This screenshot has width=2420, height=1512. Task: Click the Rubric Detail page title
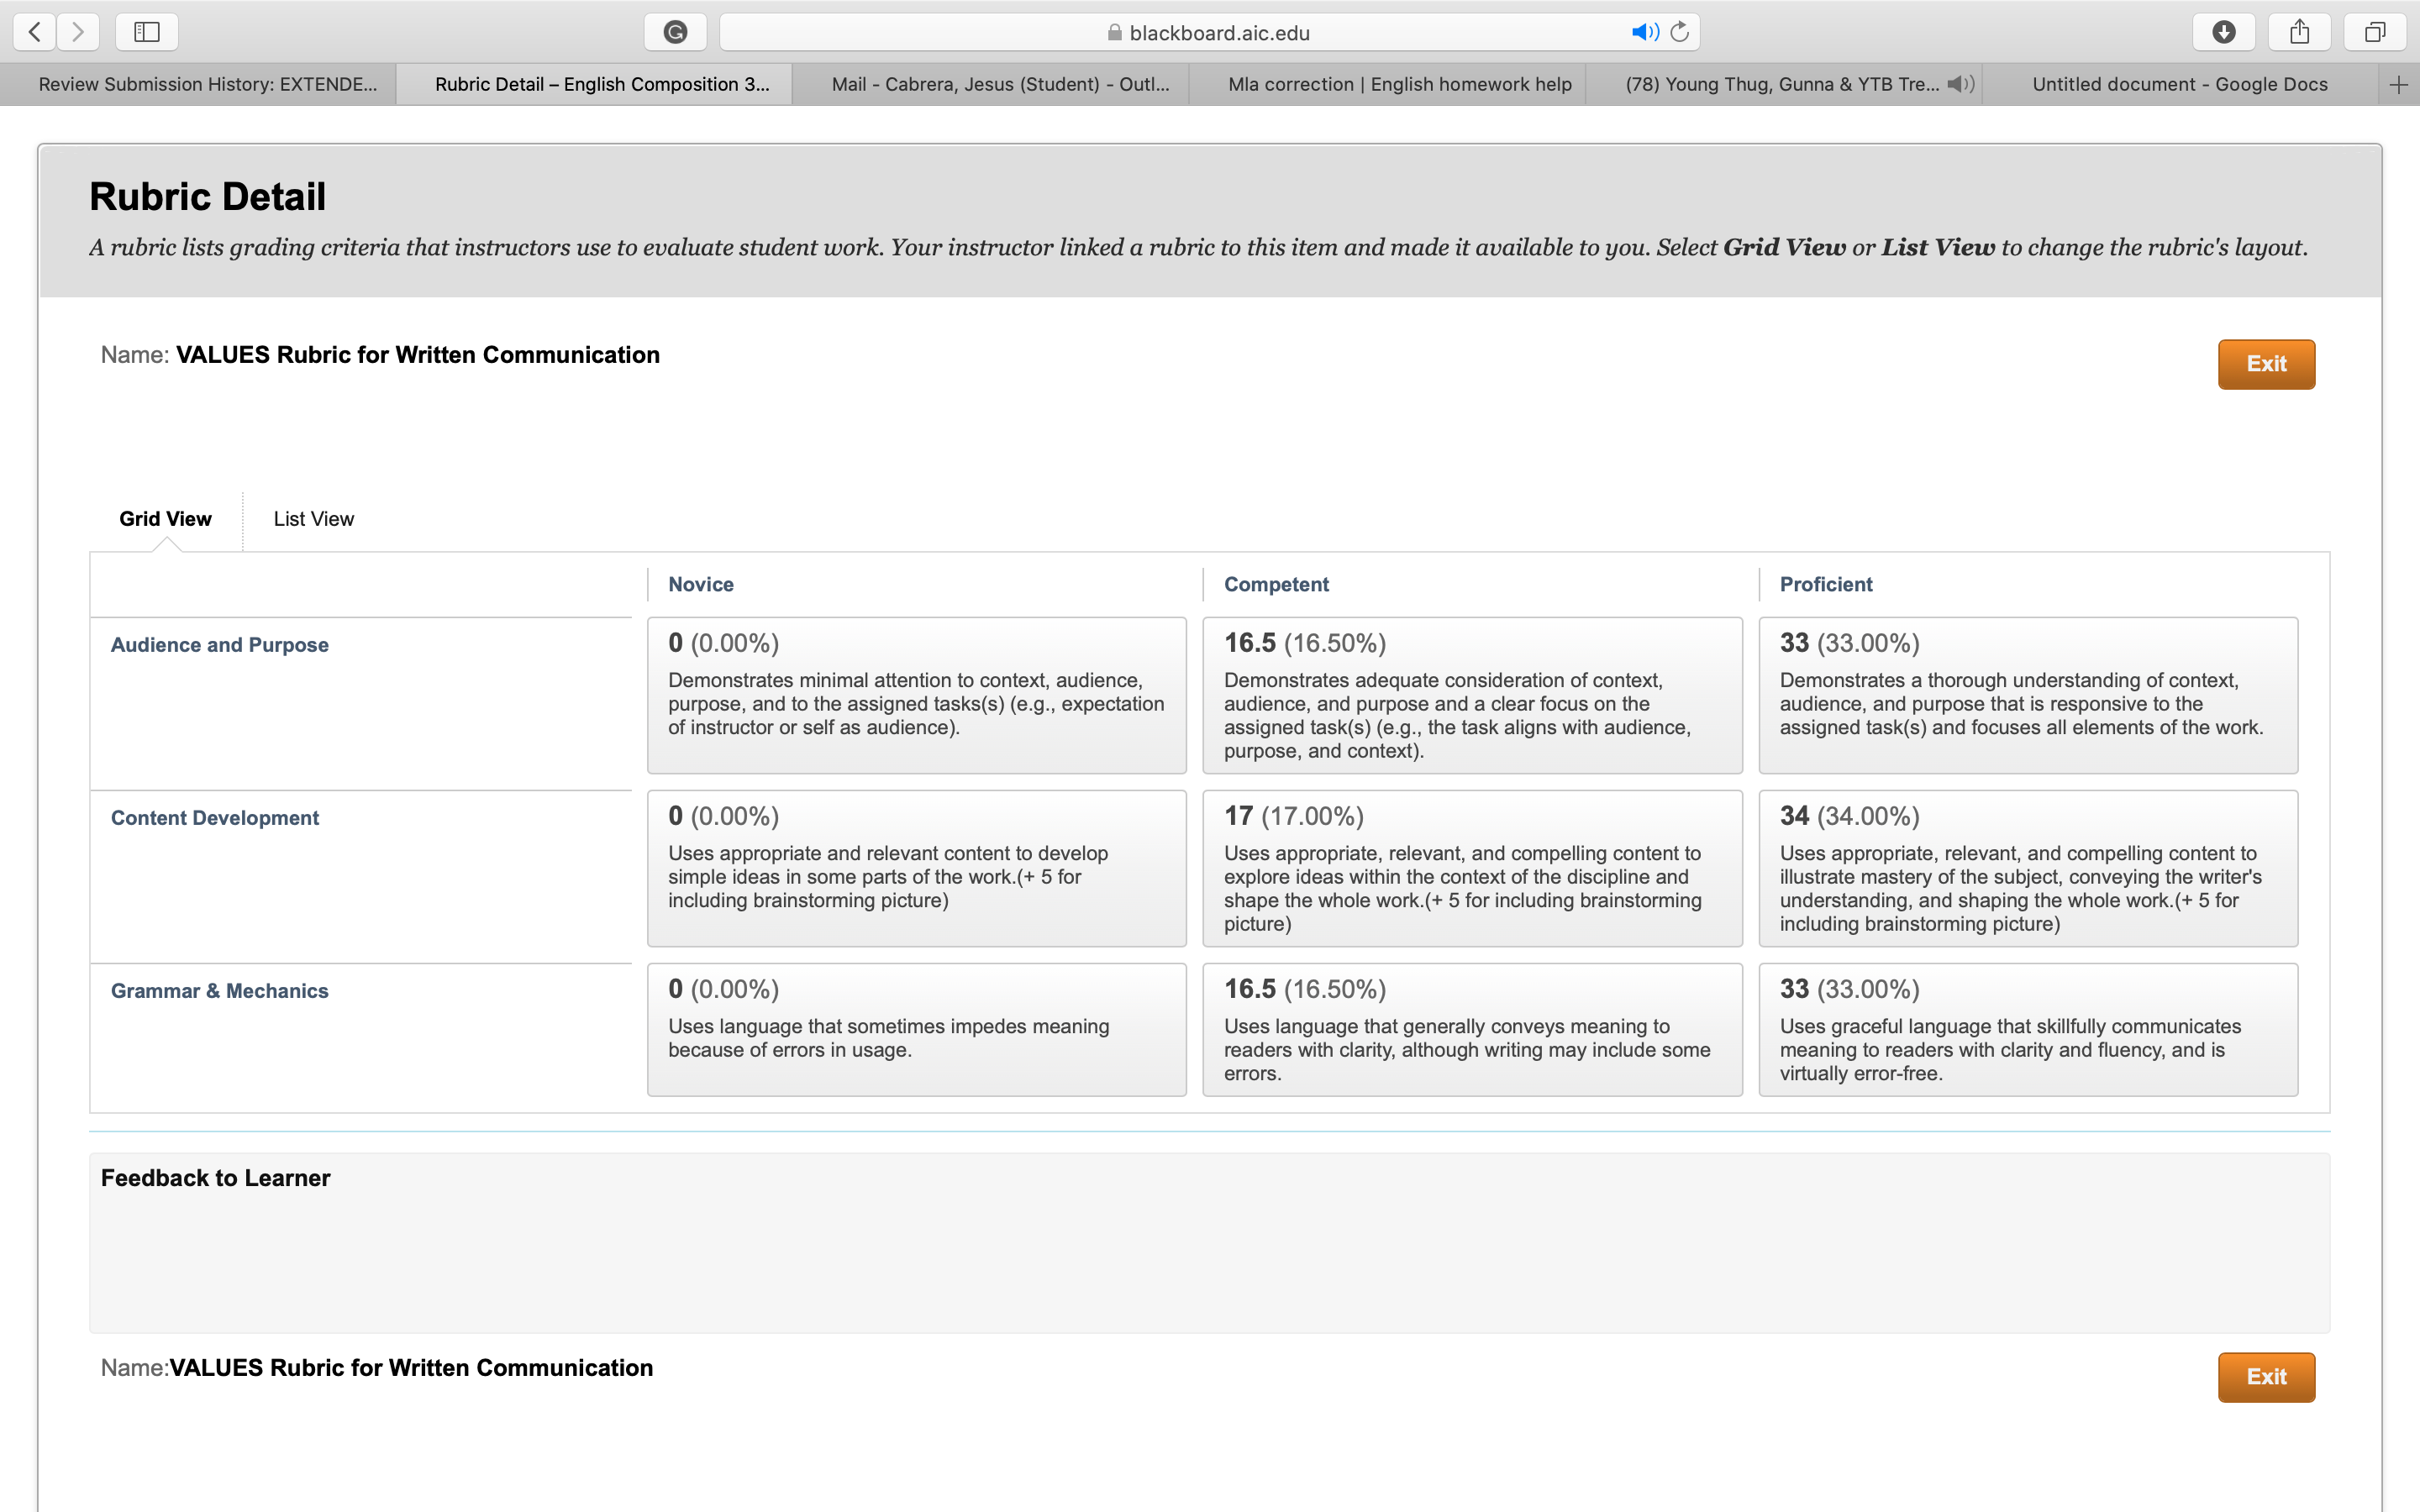[x=207, y=197]
